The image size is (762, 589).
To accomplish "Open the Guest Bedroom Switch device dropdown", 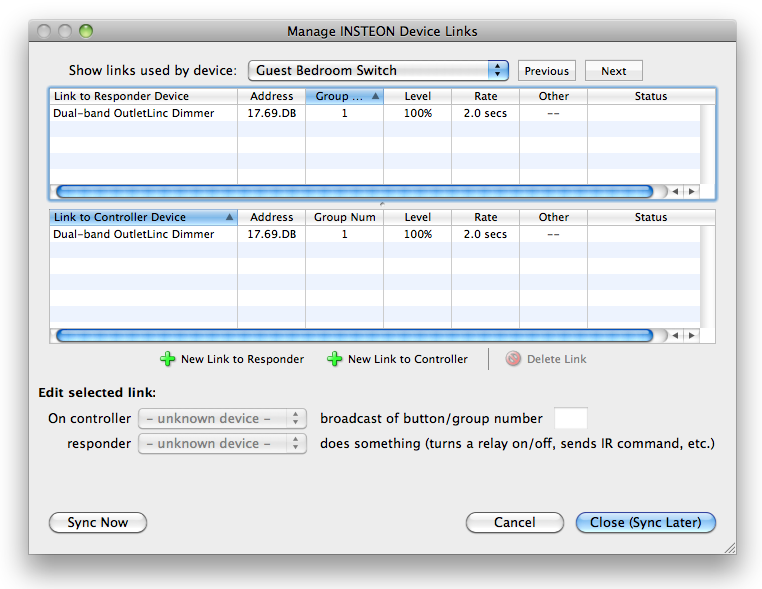I will coord(378,70).
